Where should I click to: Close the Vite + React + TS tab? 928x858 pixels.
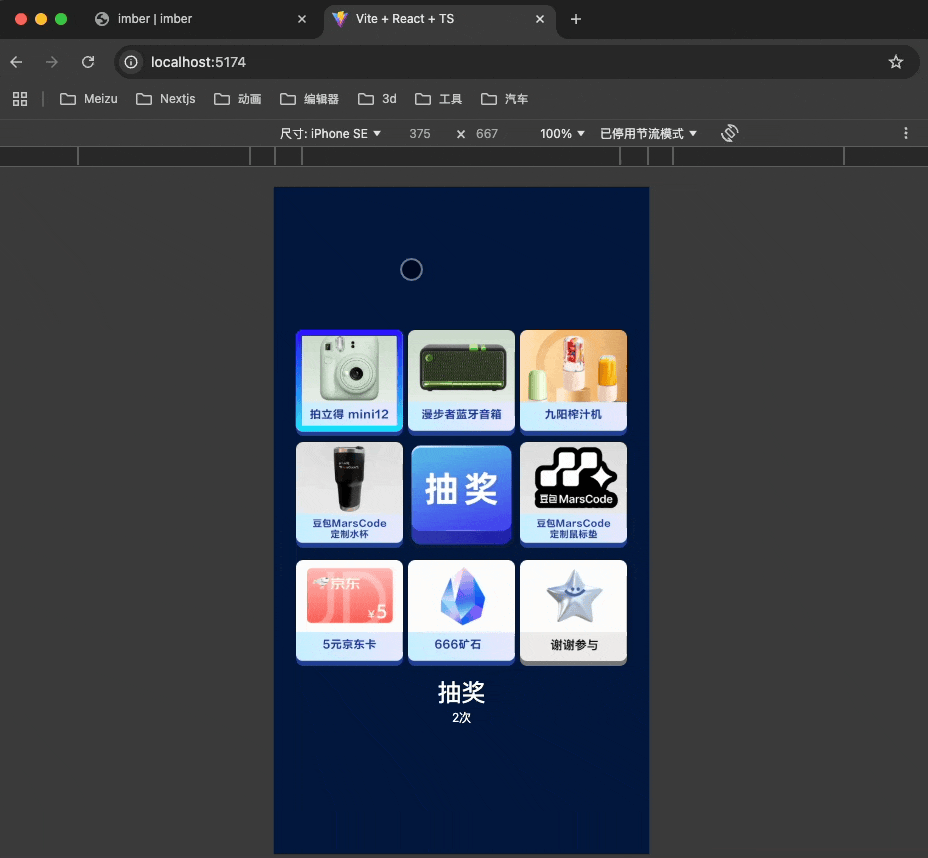540,19
